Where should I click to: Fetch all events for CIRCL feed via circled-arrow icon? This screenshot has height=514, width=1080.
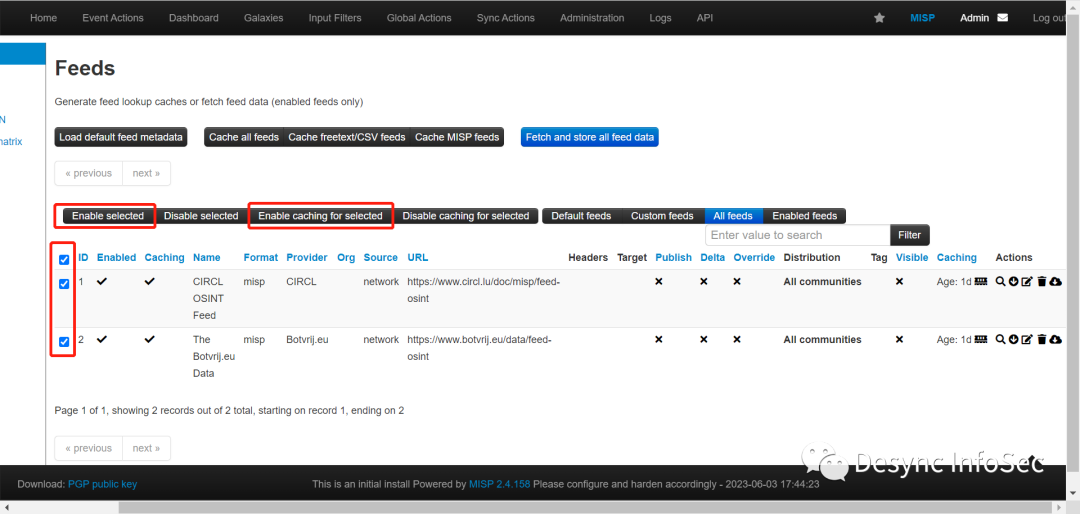coord(1013,281)
